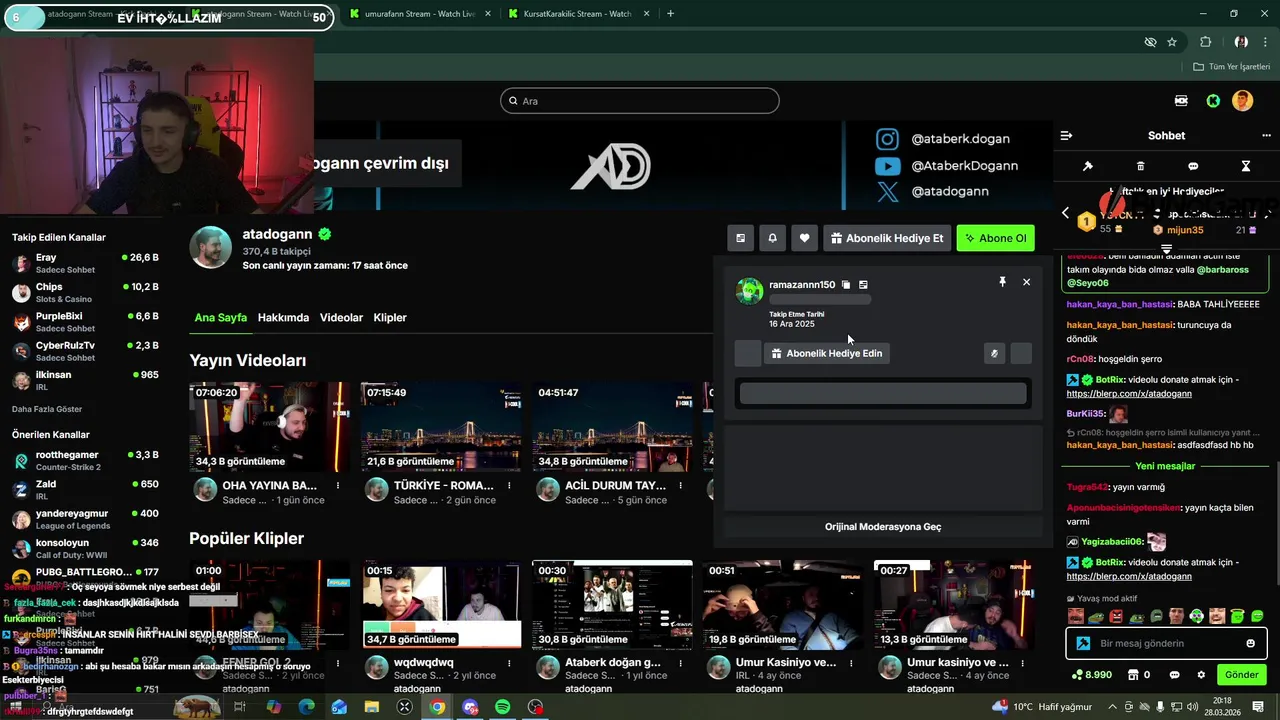Open the profile avatar menu top right
This screenshot has width=1280, height=720.
[1242, 101]
